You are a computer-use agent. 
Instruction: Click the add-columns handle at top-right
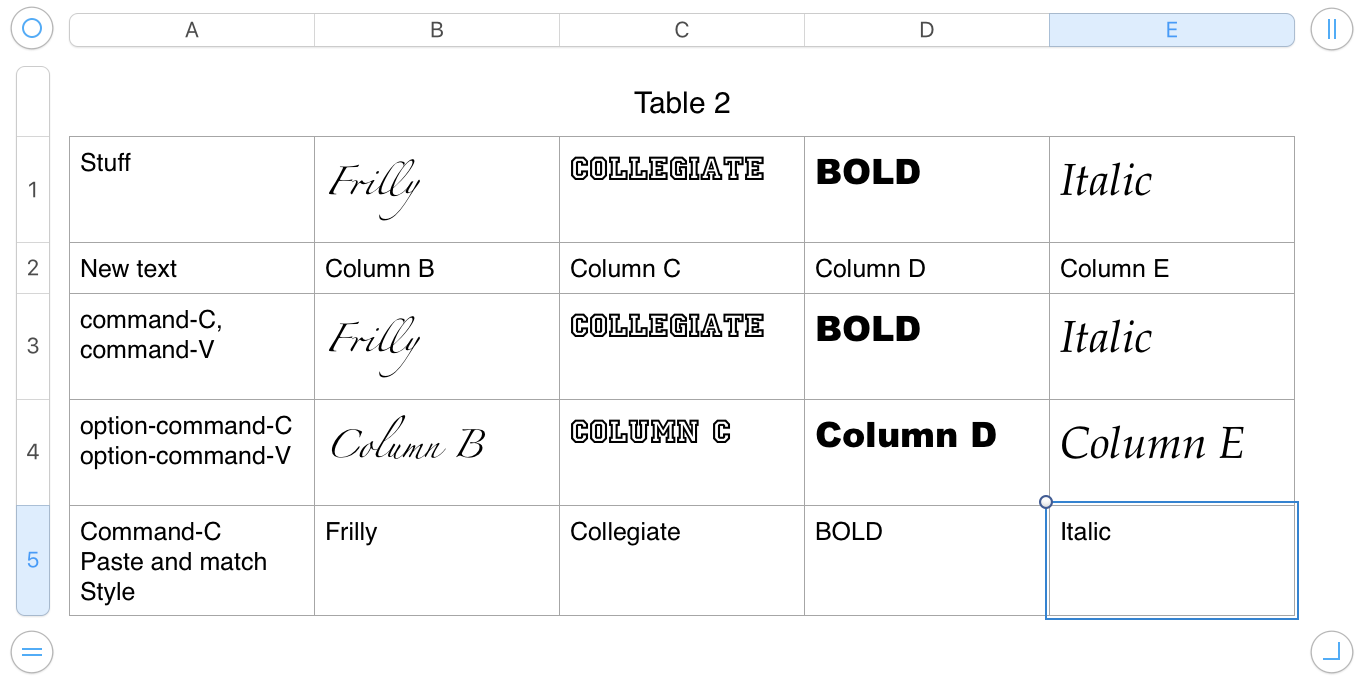(x=1331, y=29)
